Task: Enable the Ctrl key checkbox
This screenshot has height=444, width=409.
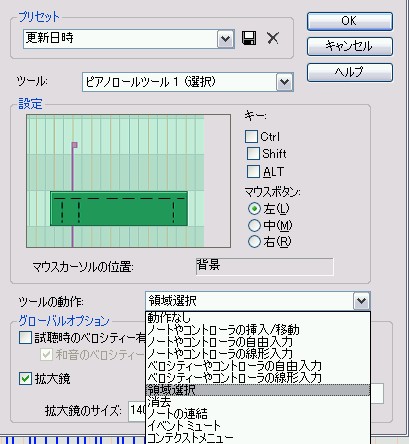Action: 251,136
